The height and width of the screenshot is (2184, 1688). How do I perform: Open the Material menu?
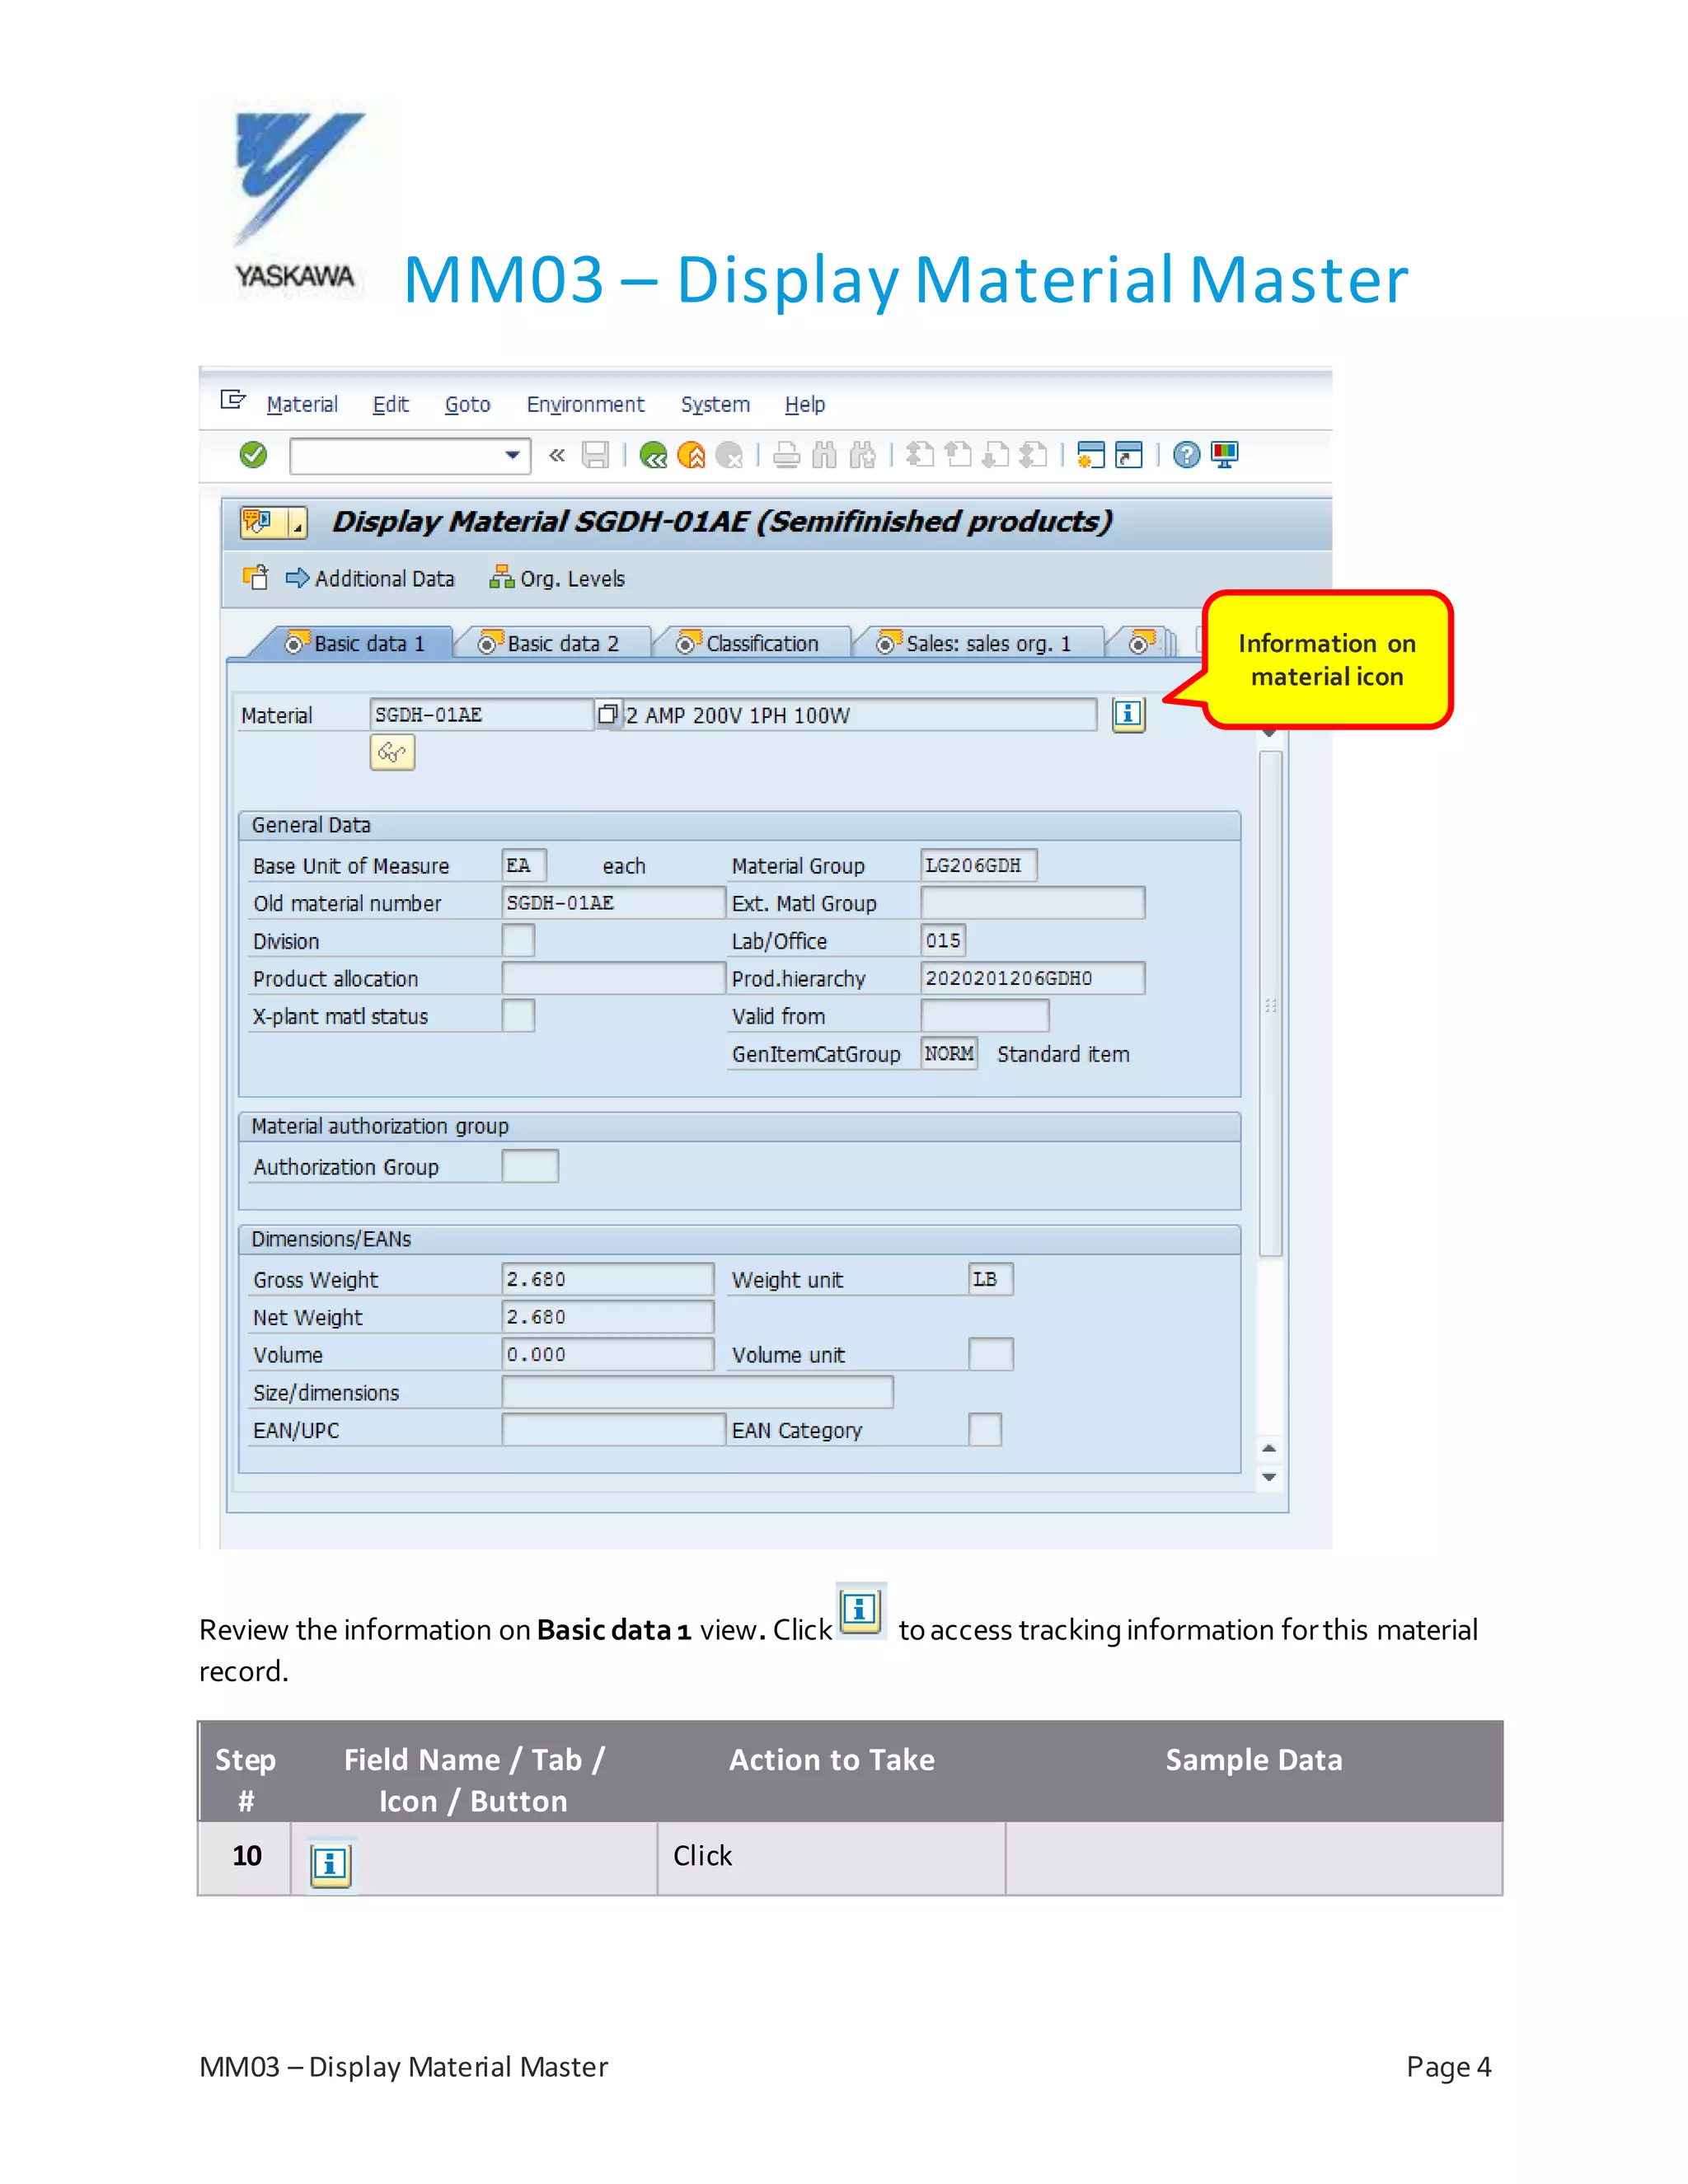pos(302,404)
